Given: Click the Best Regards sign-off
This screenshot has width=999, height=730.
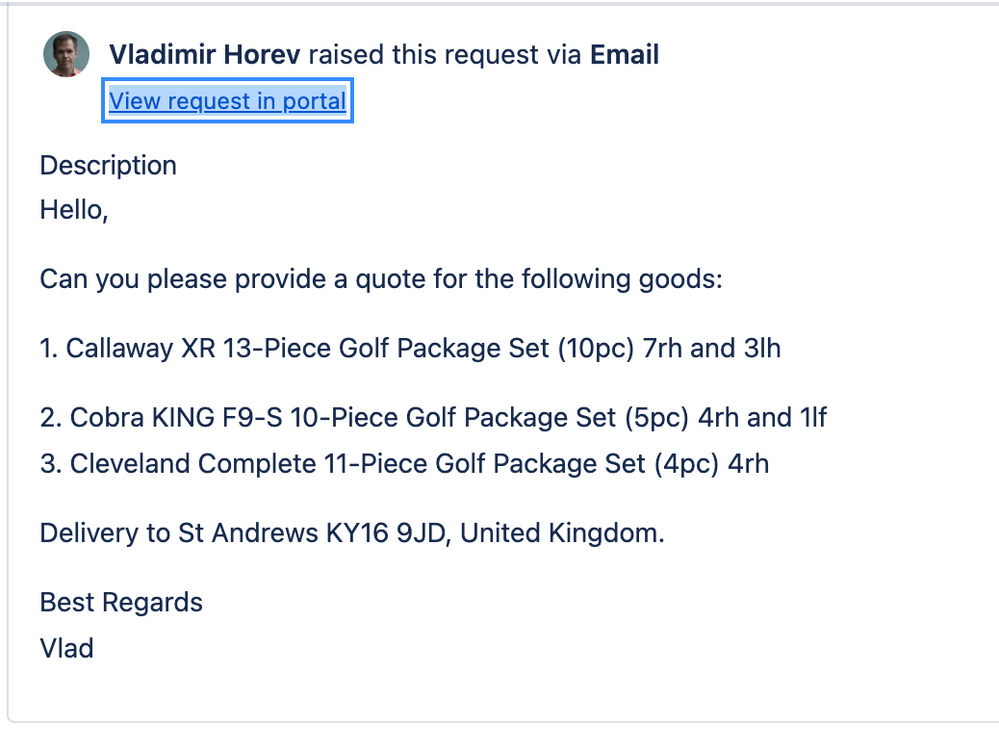Looking at the screenshot, I should point(120,602).
